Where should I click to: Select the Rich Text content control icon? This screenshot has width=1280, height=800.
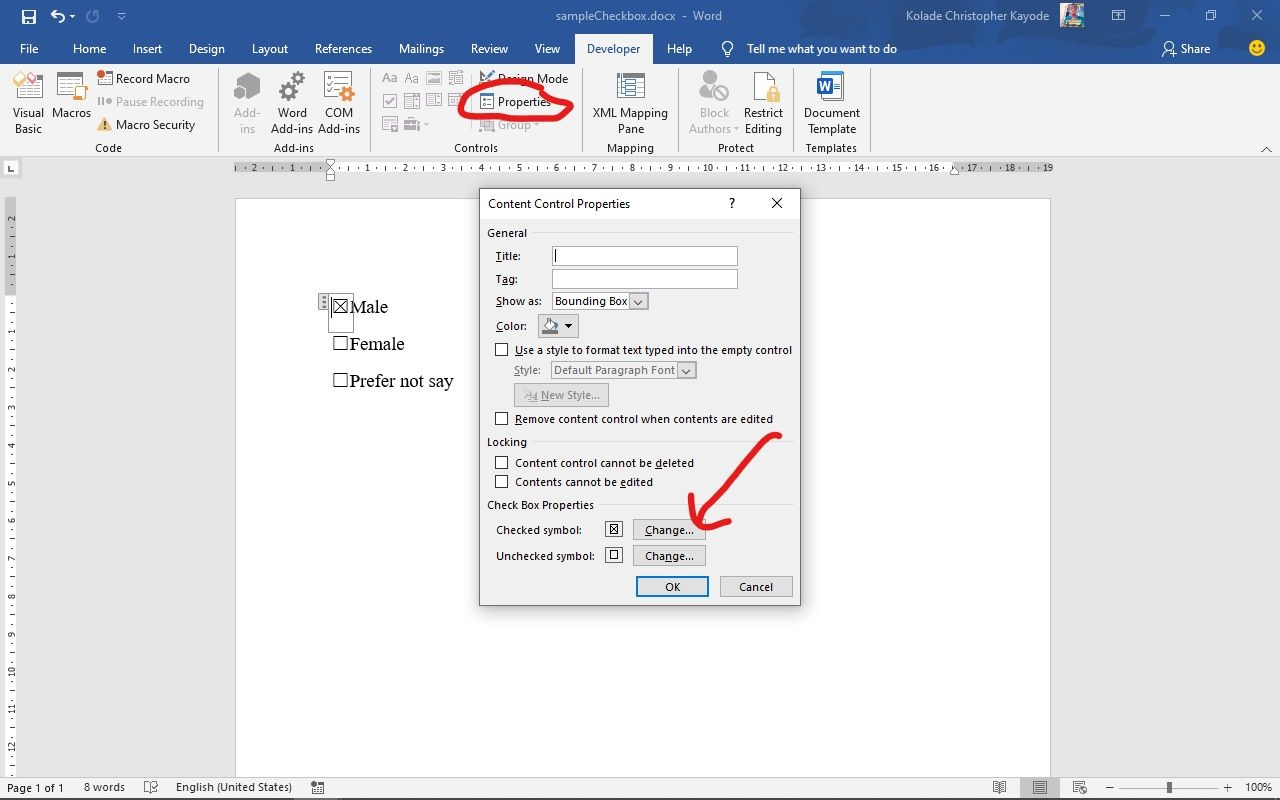(390, 77)
